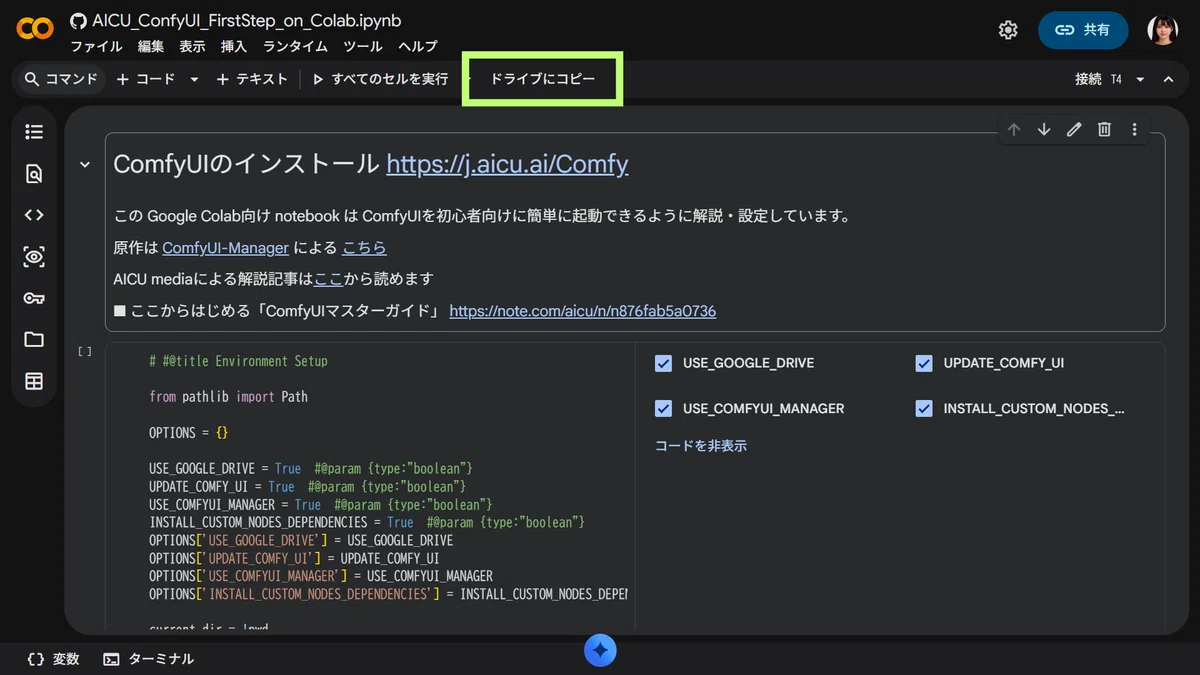The image size is (1200, 675).
Task: Click the 共有 share button
Action: click(1083, 30)
